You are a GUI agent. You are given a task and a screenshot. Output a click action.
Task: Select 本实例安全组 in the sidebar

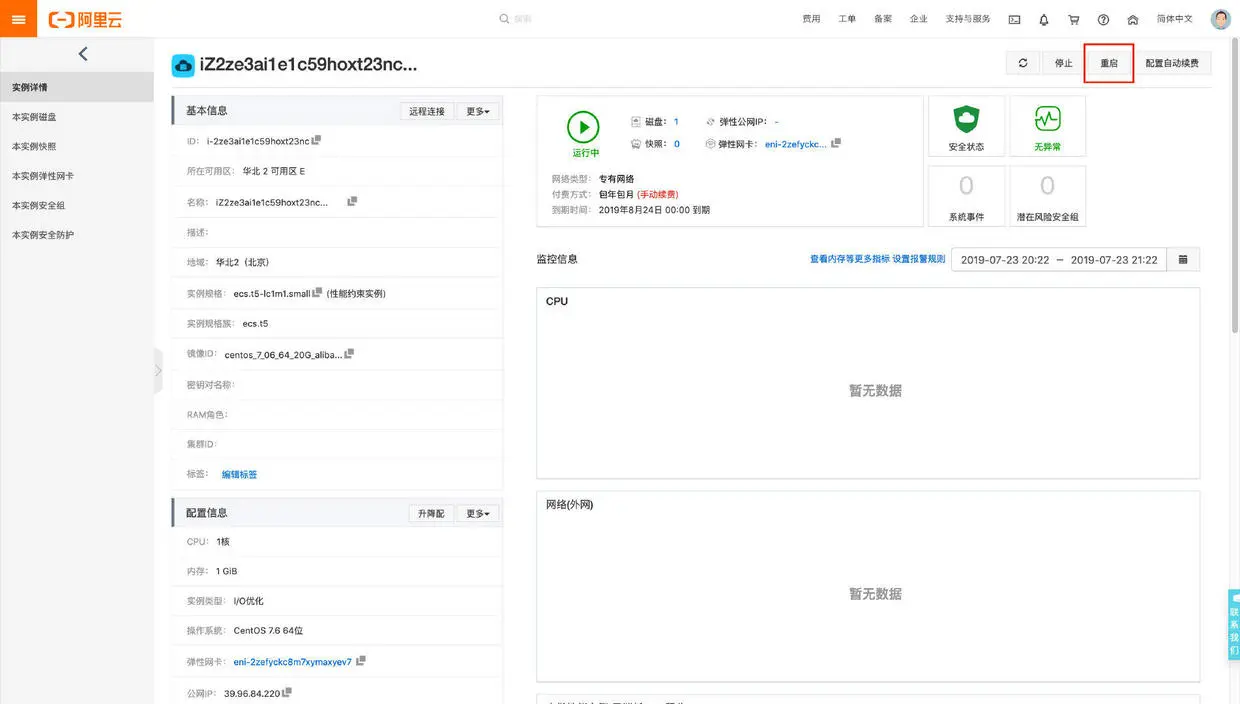[x=77, y=205]
